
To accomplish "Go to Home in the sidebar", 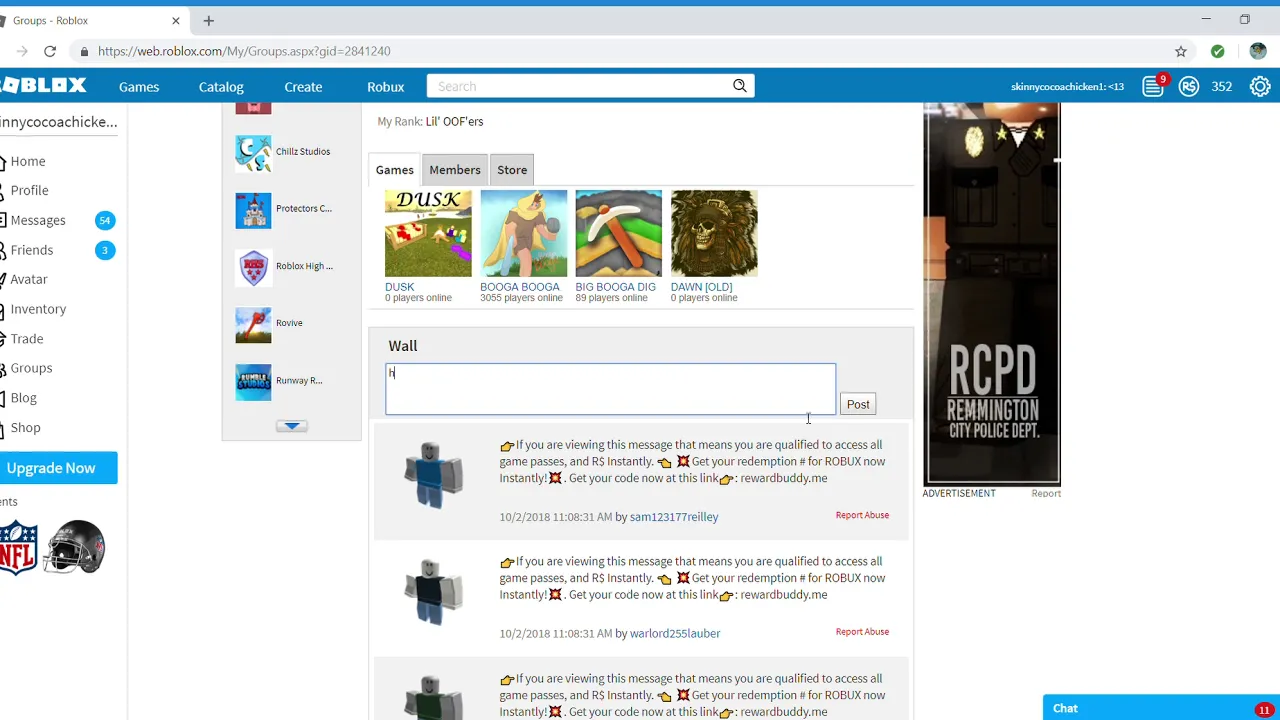I will pyautogui.click(x=28, y=161).
